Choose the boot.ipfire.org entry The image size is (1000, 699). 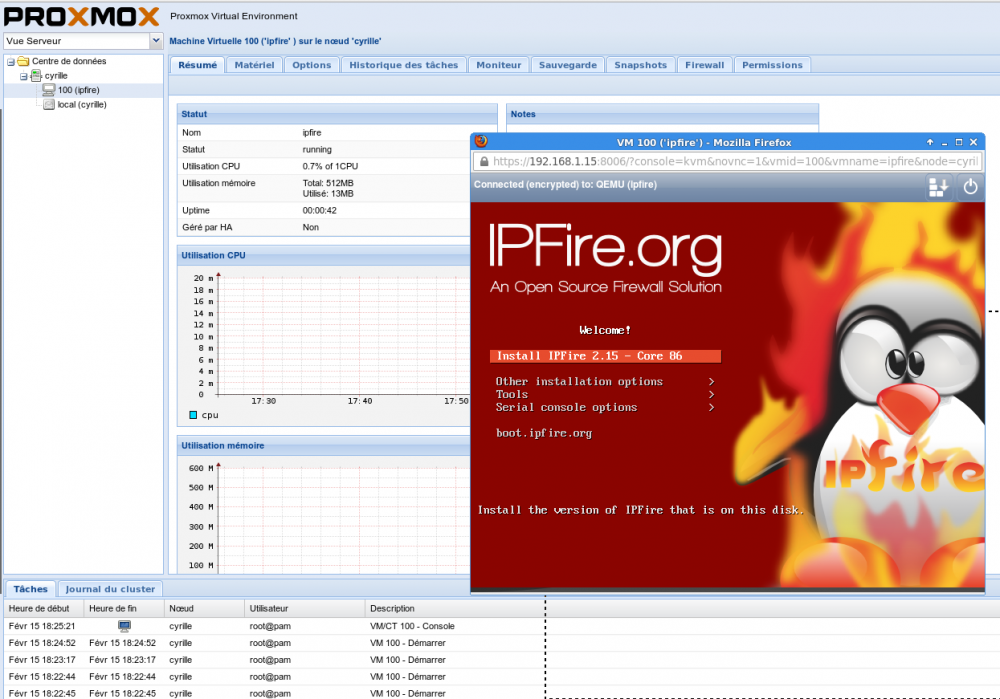click(x=544, y=433)
